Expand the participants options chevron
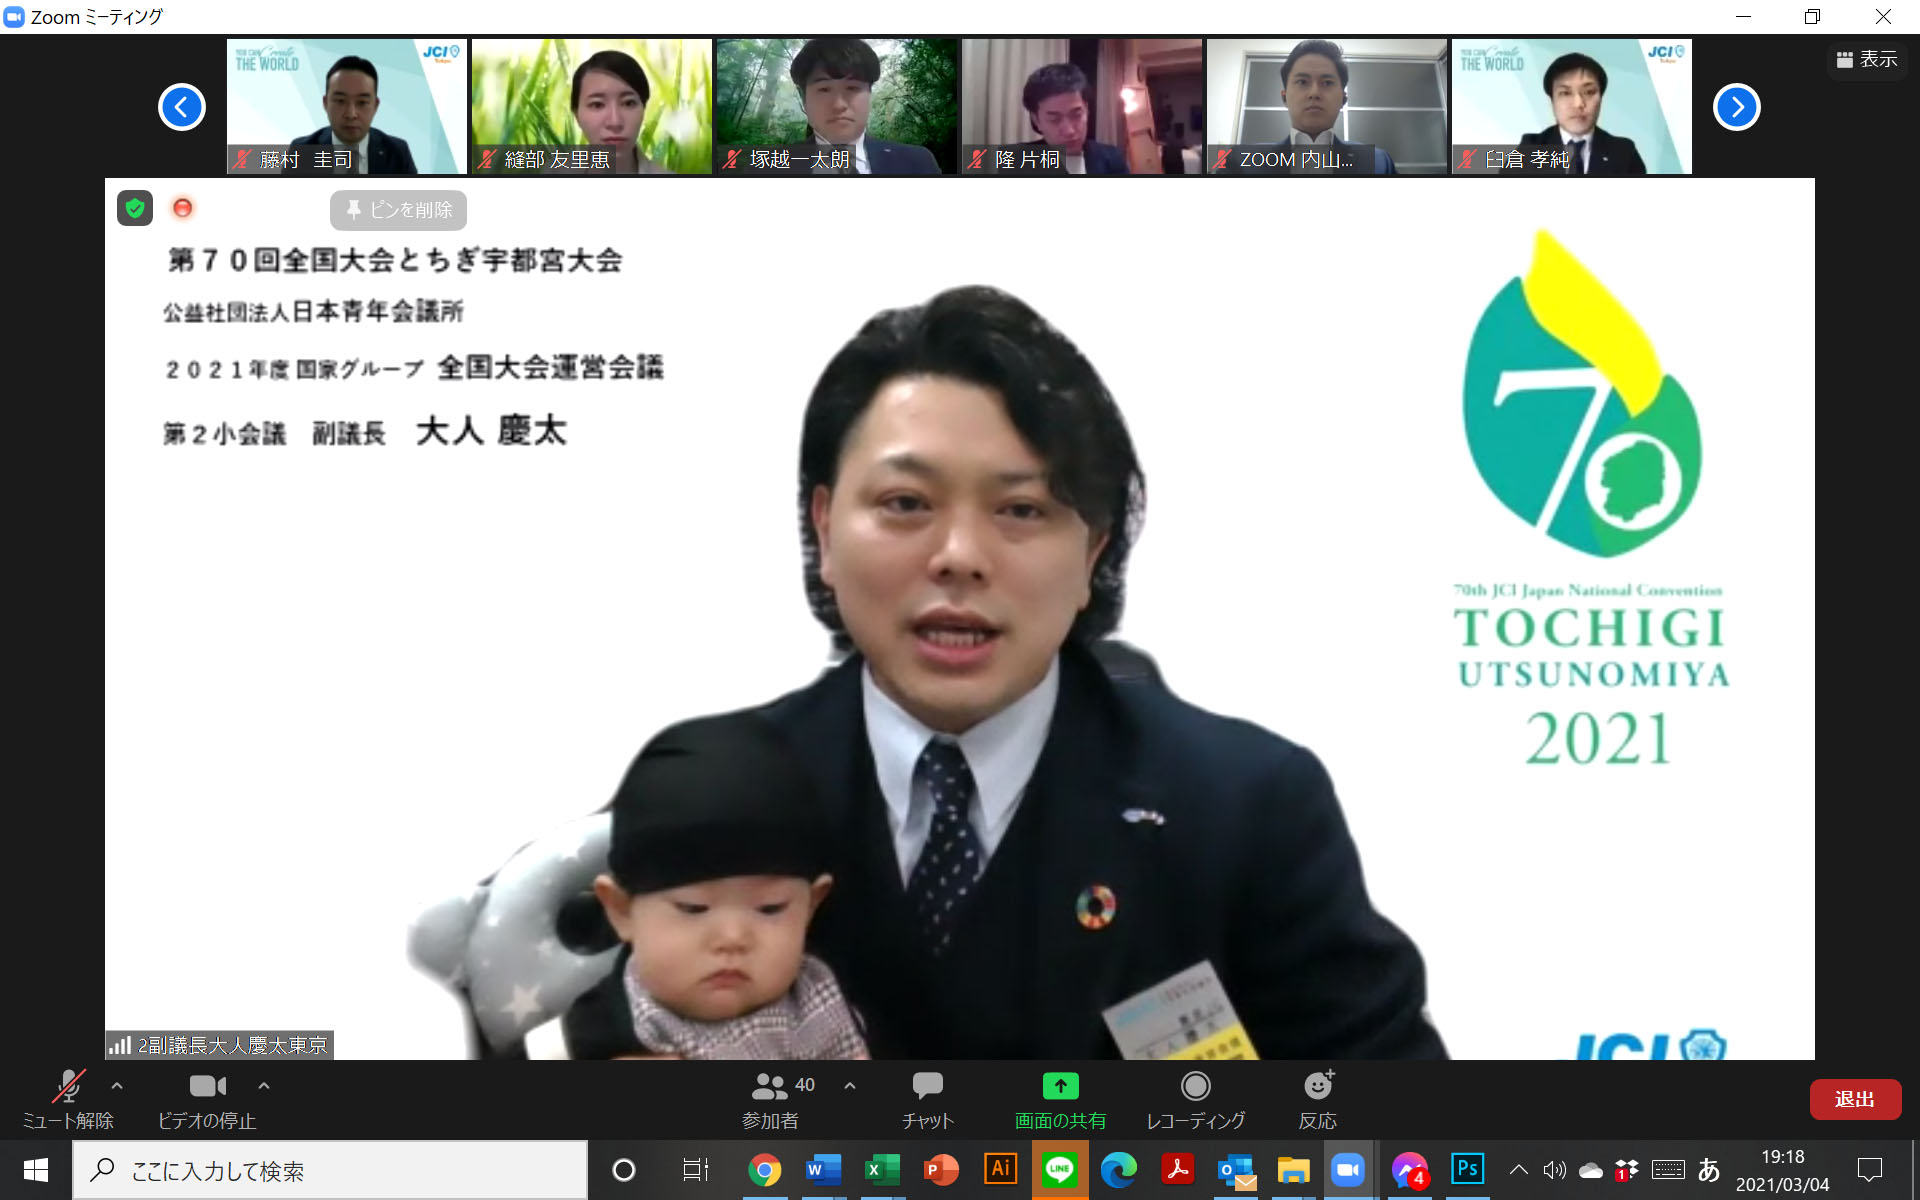The width and height of the screenshot is (1920, 1200). click(x=850, y=1086)
